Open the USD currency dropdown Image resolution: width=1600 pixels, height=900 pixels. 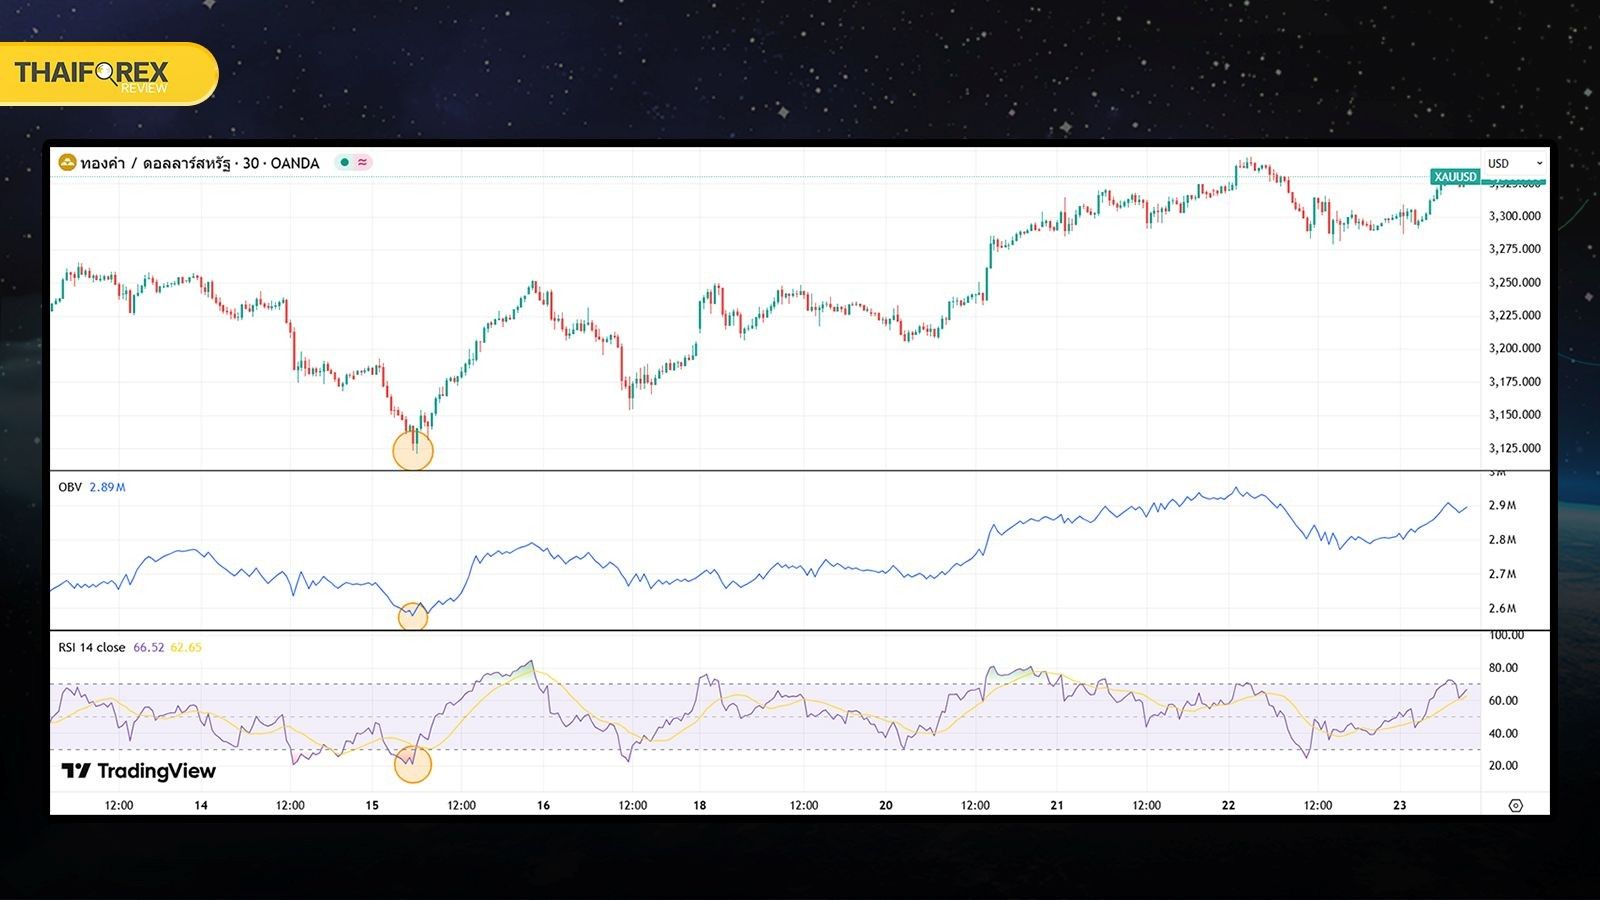click(x=1515, y=163)
